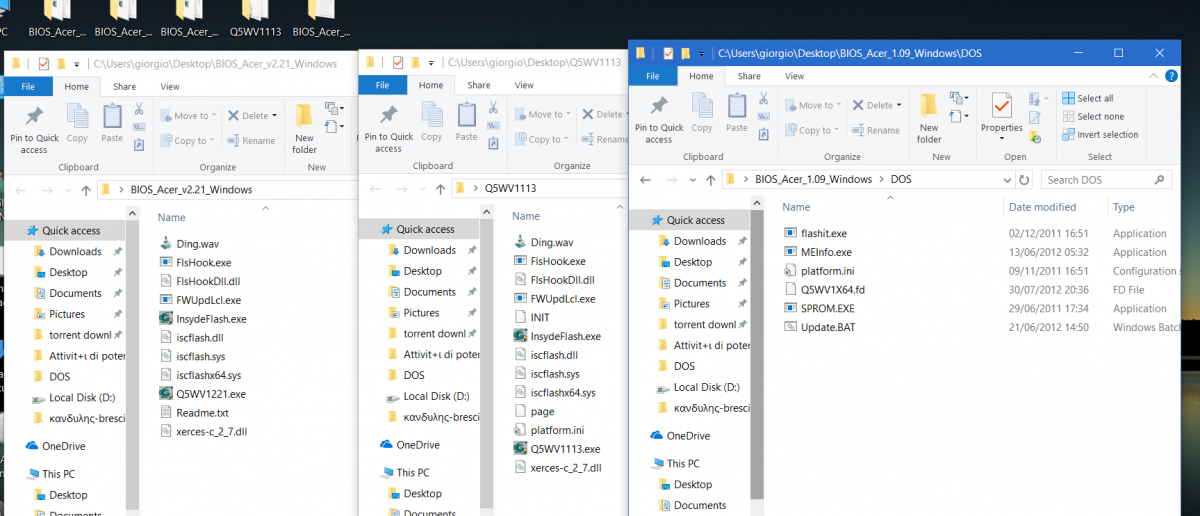Collapse Quick access tree in DOS window

(641, 220)
